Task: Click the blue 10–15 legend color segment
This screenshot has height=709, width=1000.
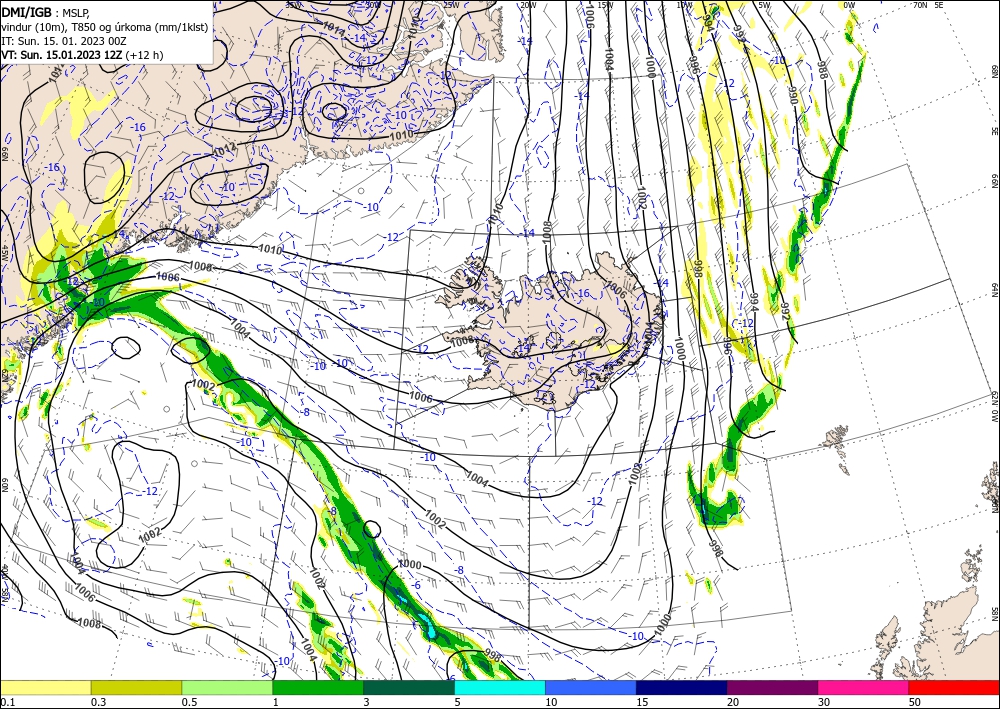Action: tap(591, 687)
